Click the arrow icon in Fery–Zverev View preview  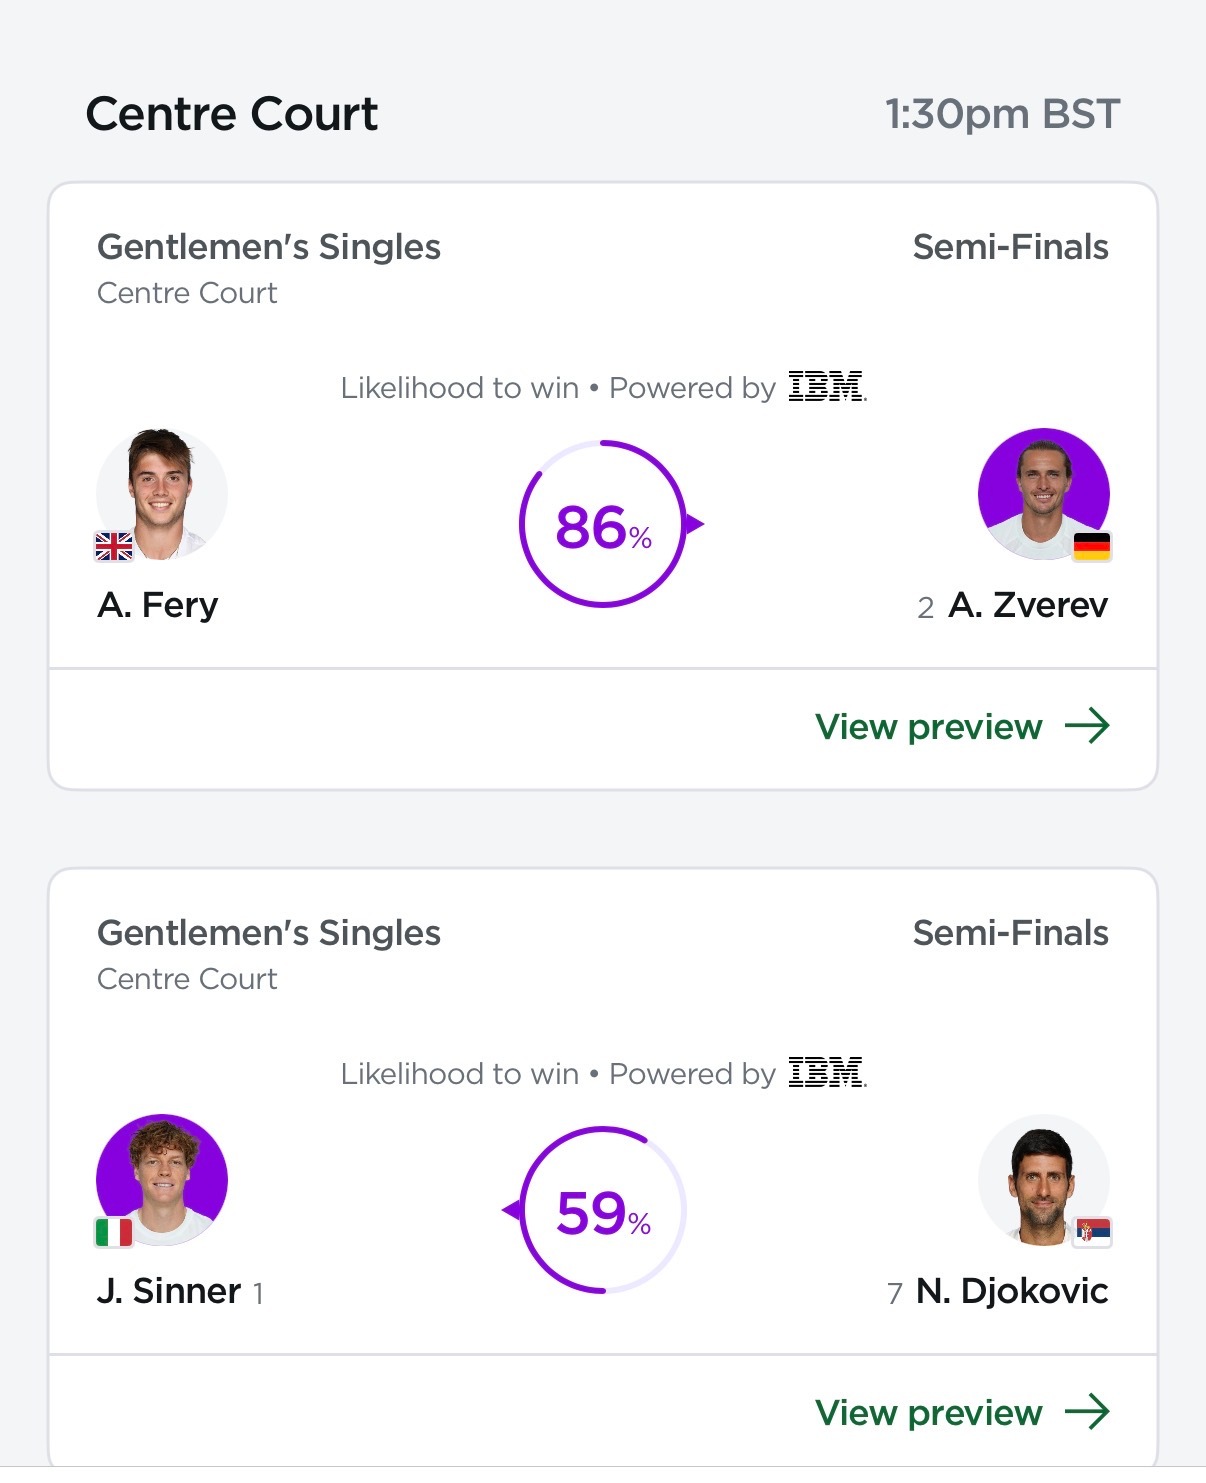tap(1087, 726)
